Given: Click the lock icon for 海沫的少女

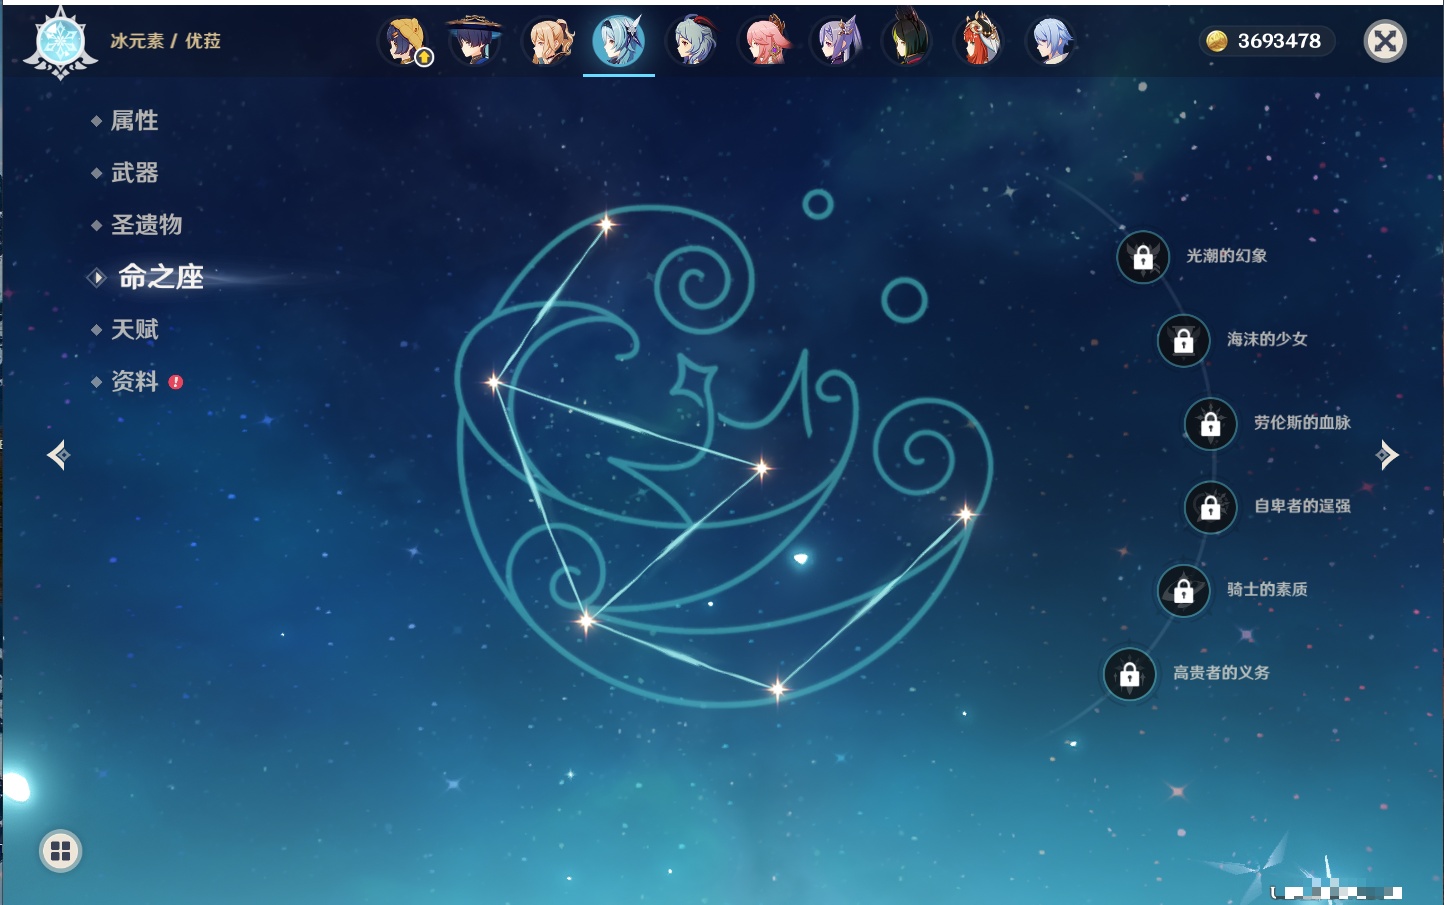Looking at the screenshot, I should [x=1184, y=340].
